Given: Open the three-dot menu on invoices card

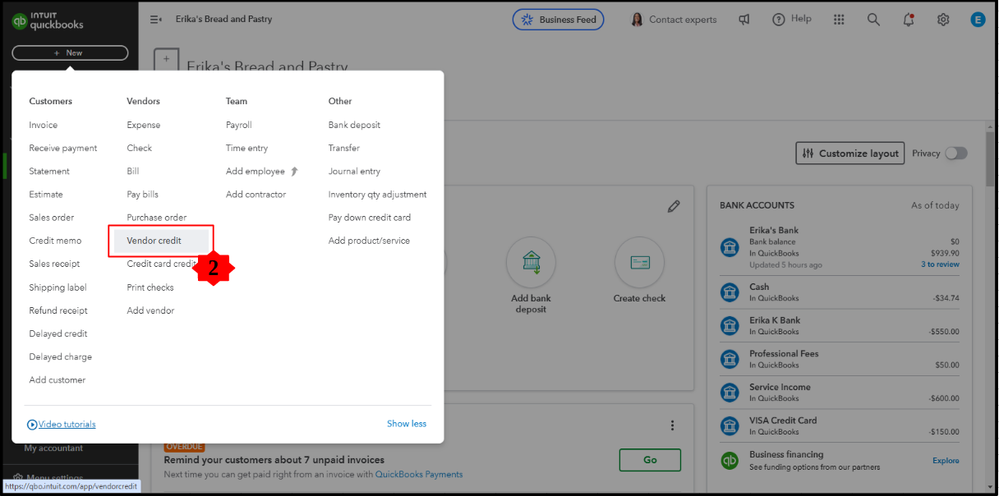Looking at the screenshot, I should click(x=672, y=425).
